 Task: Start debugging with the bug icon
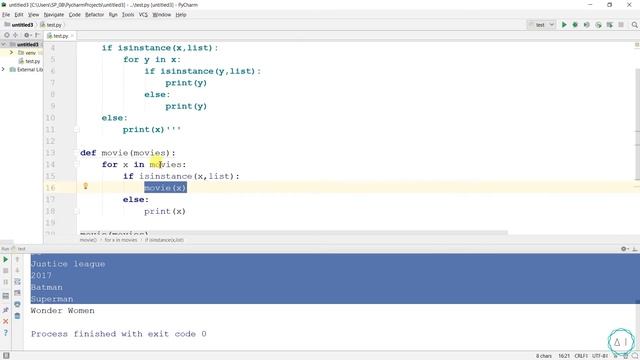point(575,25)
